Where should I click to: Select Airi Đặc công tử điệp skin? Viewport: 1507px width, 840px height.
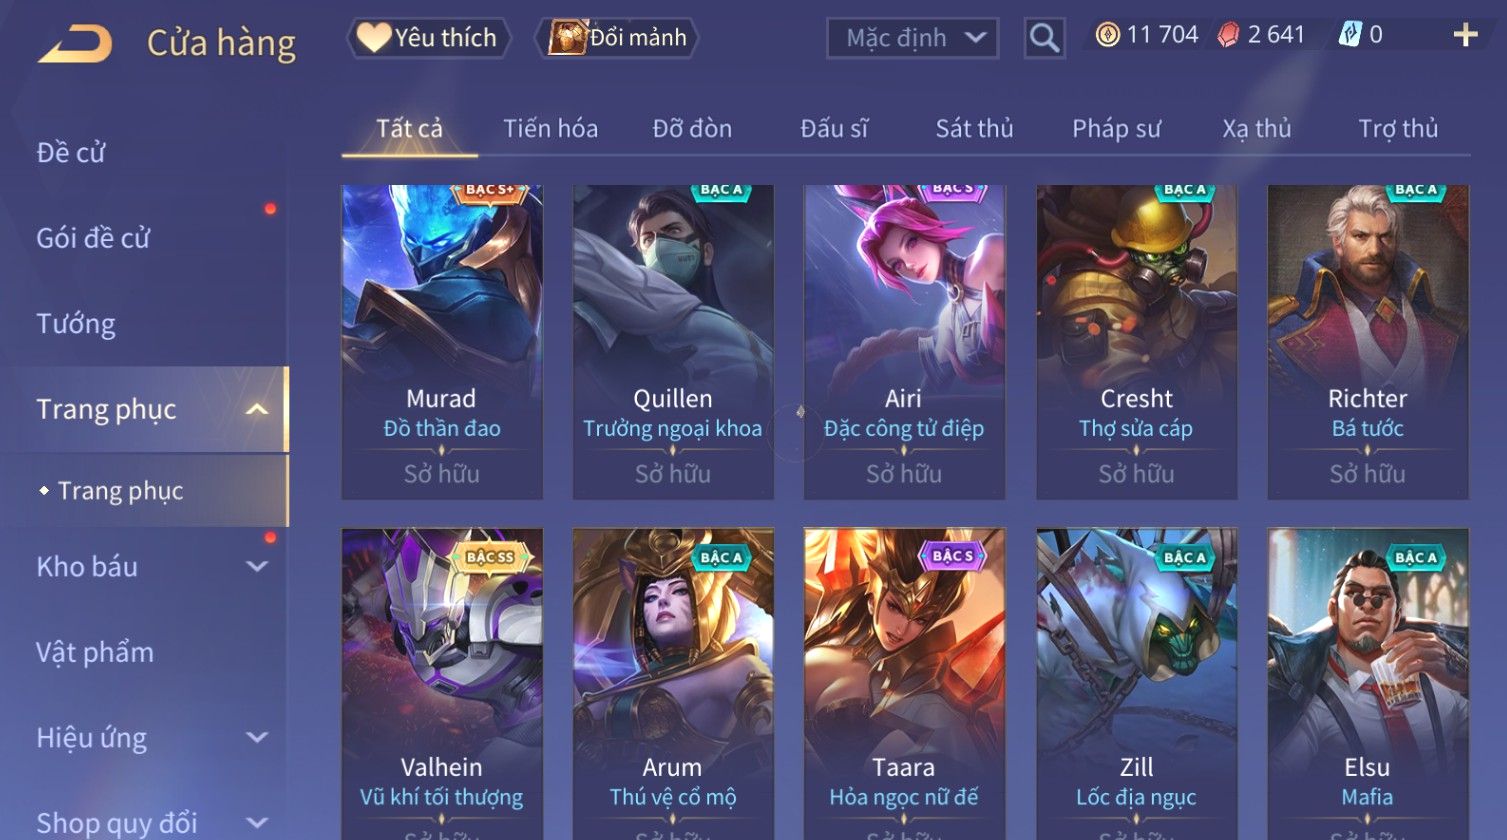(x=904, y=342)
